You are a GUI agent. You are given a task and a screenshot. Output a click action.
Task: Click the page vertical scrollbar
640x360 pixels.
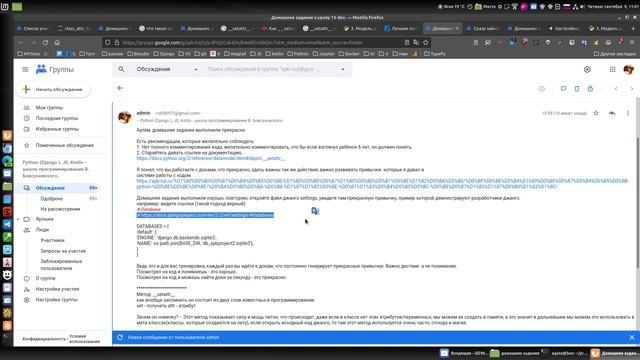coord(638,203)
